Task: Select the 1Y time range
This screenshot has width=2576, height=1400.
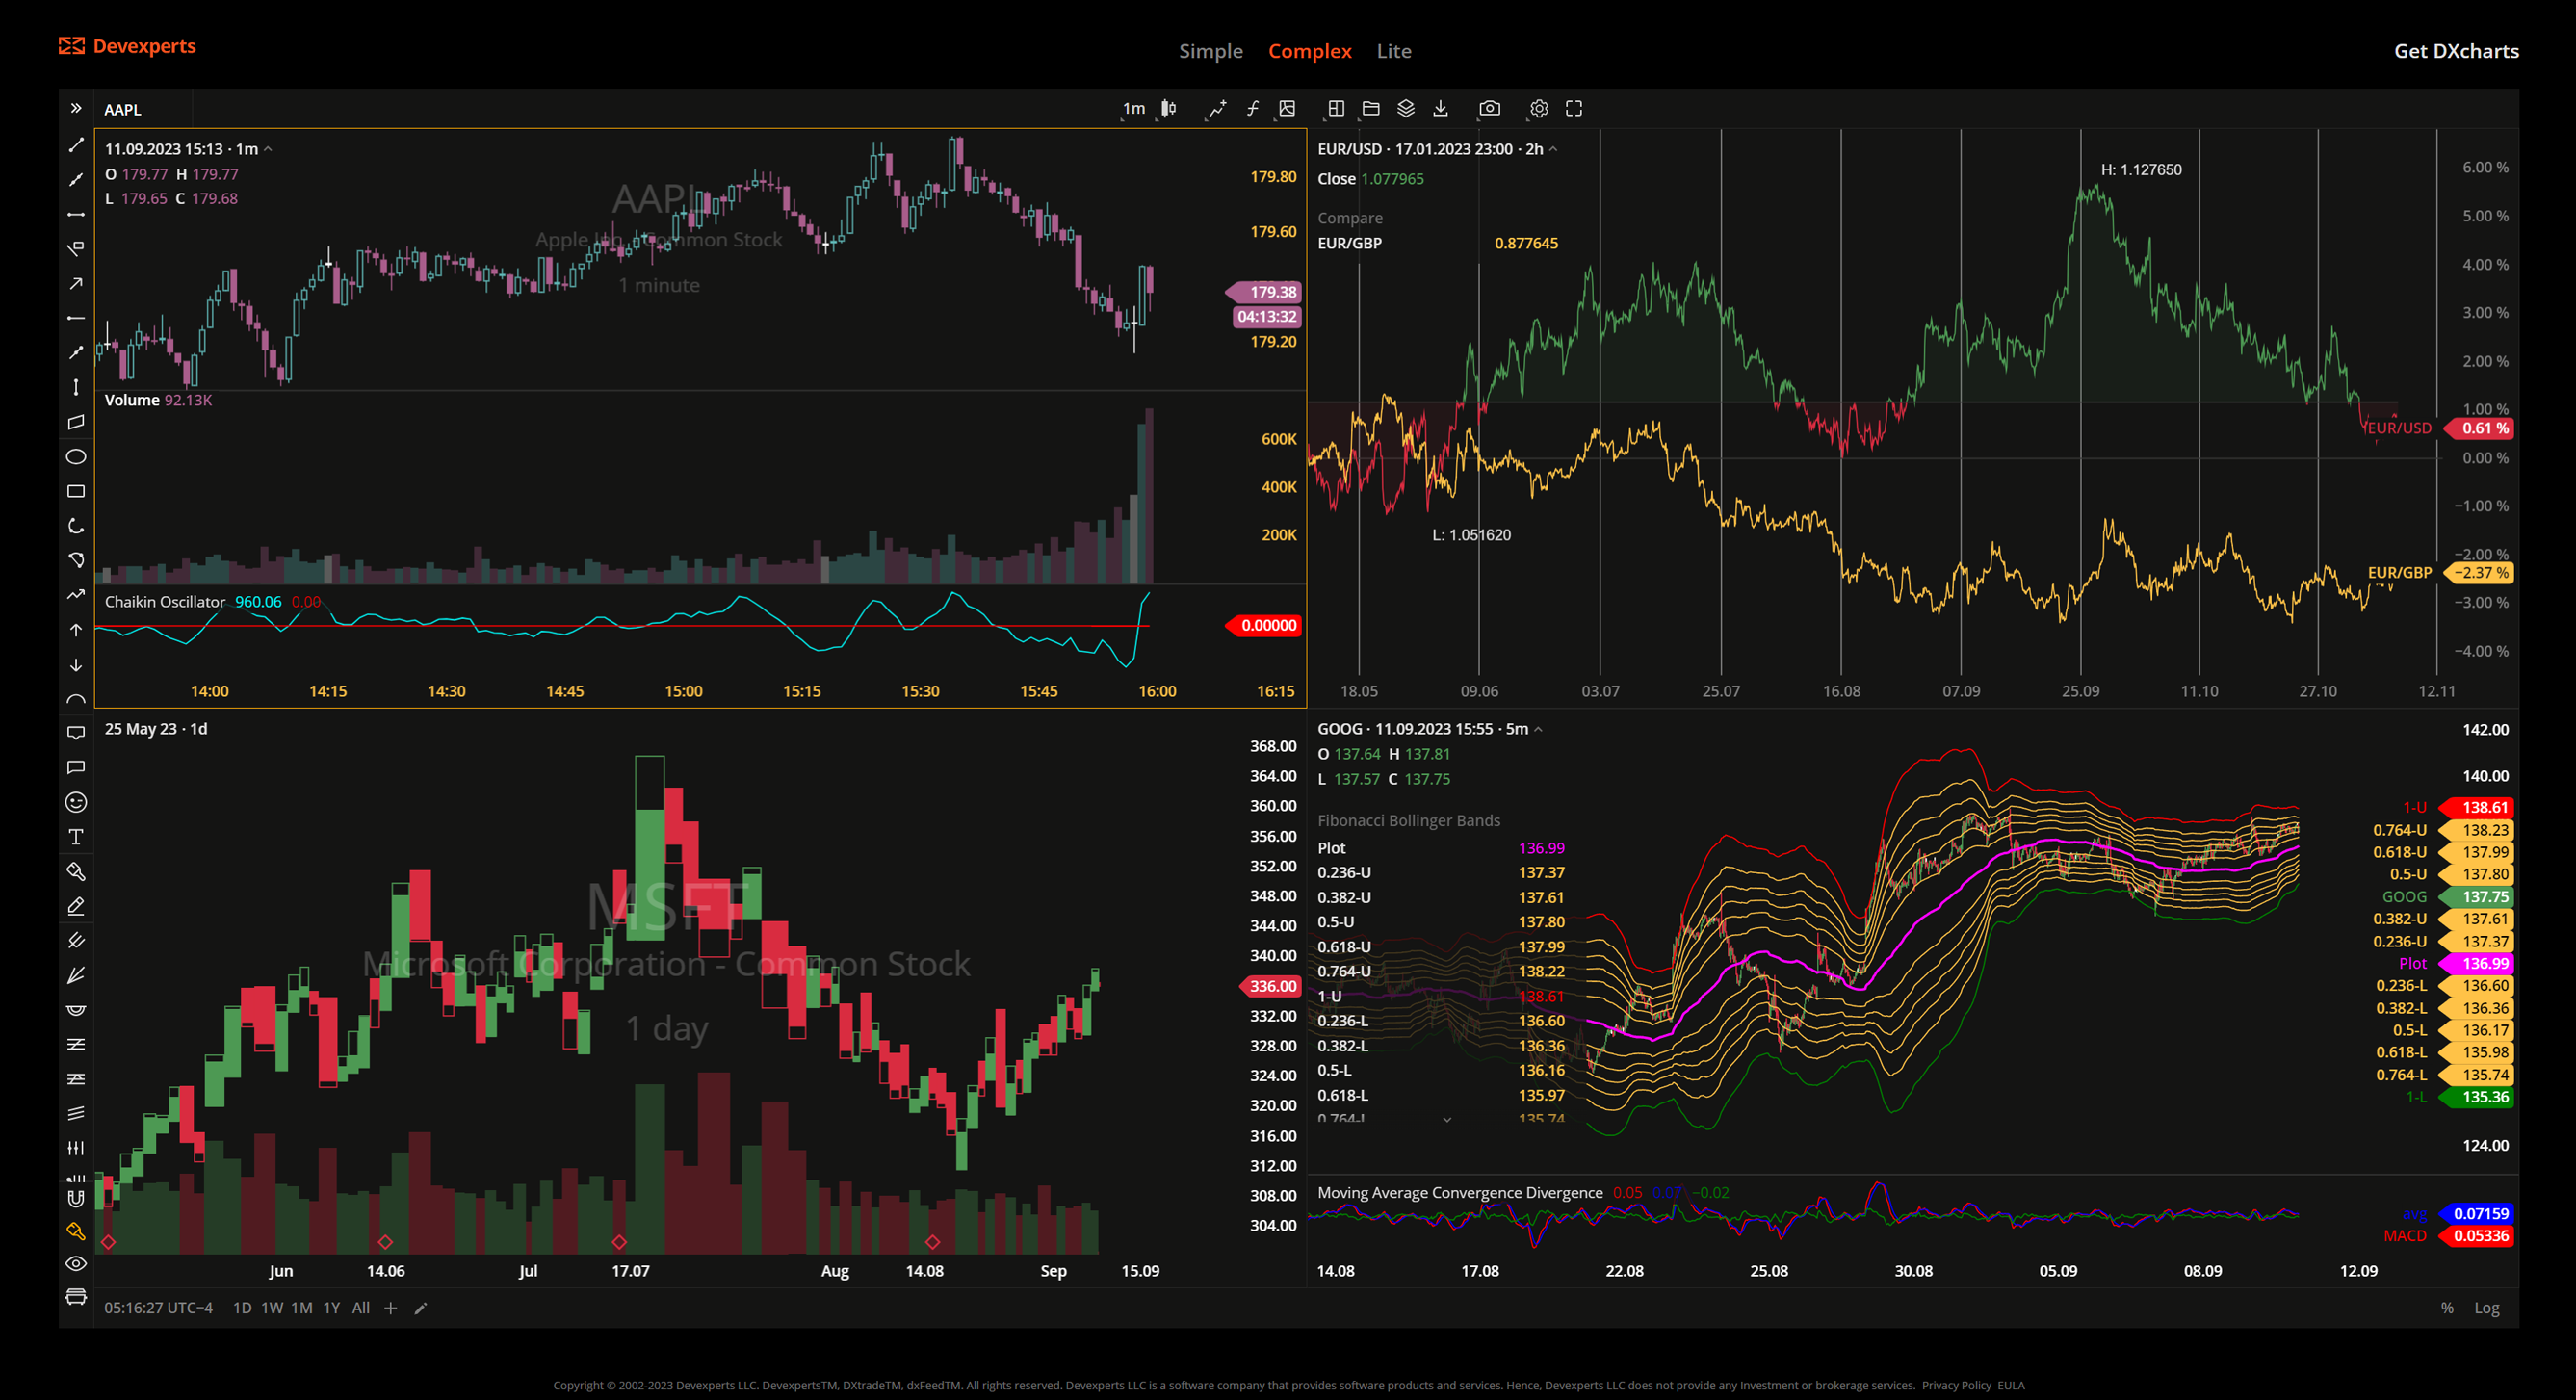Action: tap(333, 1307)
